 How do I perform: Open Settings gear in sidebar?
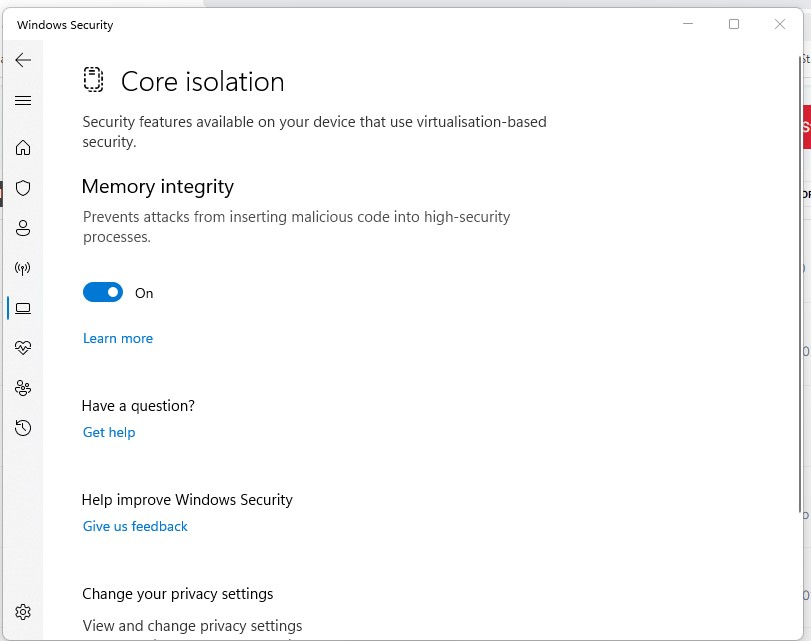23,612
